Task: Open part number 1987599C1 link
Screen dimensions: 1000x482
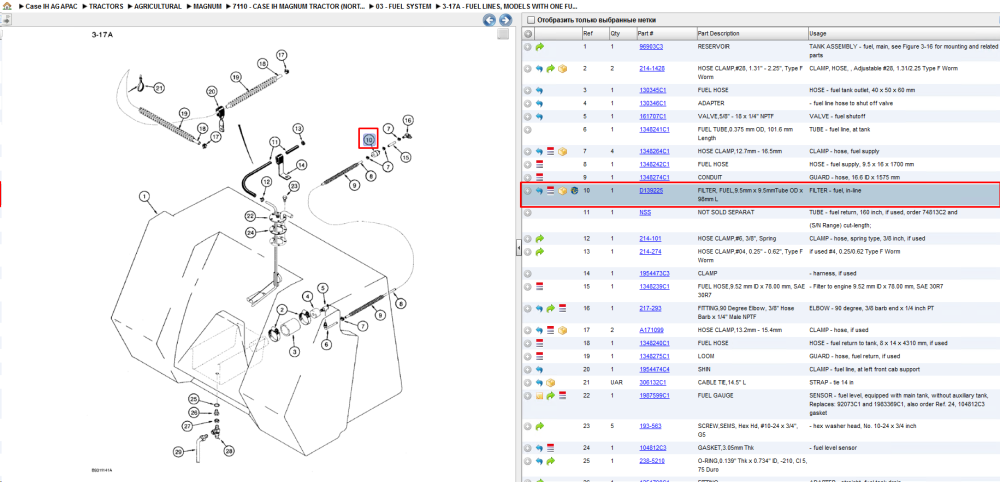Action: coord(653,395)
